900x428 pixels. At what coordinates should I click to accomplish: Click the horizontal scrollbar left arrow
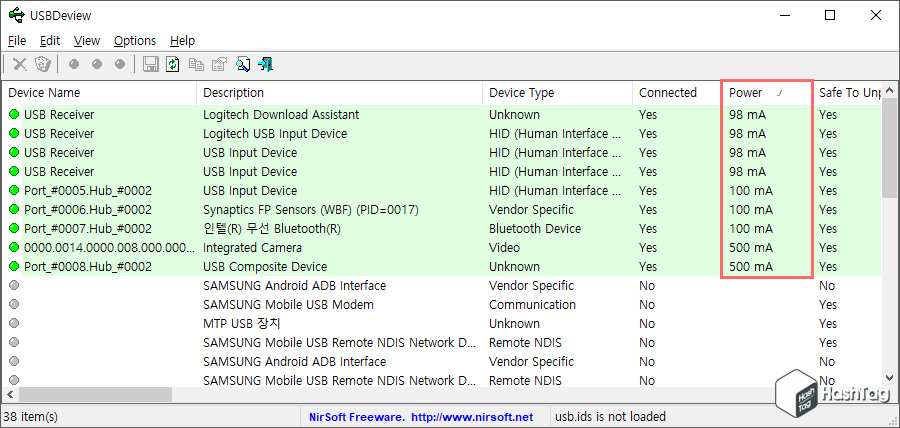(x=10, y=394)
